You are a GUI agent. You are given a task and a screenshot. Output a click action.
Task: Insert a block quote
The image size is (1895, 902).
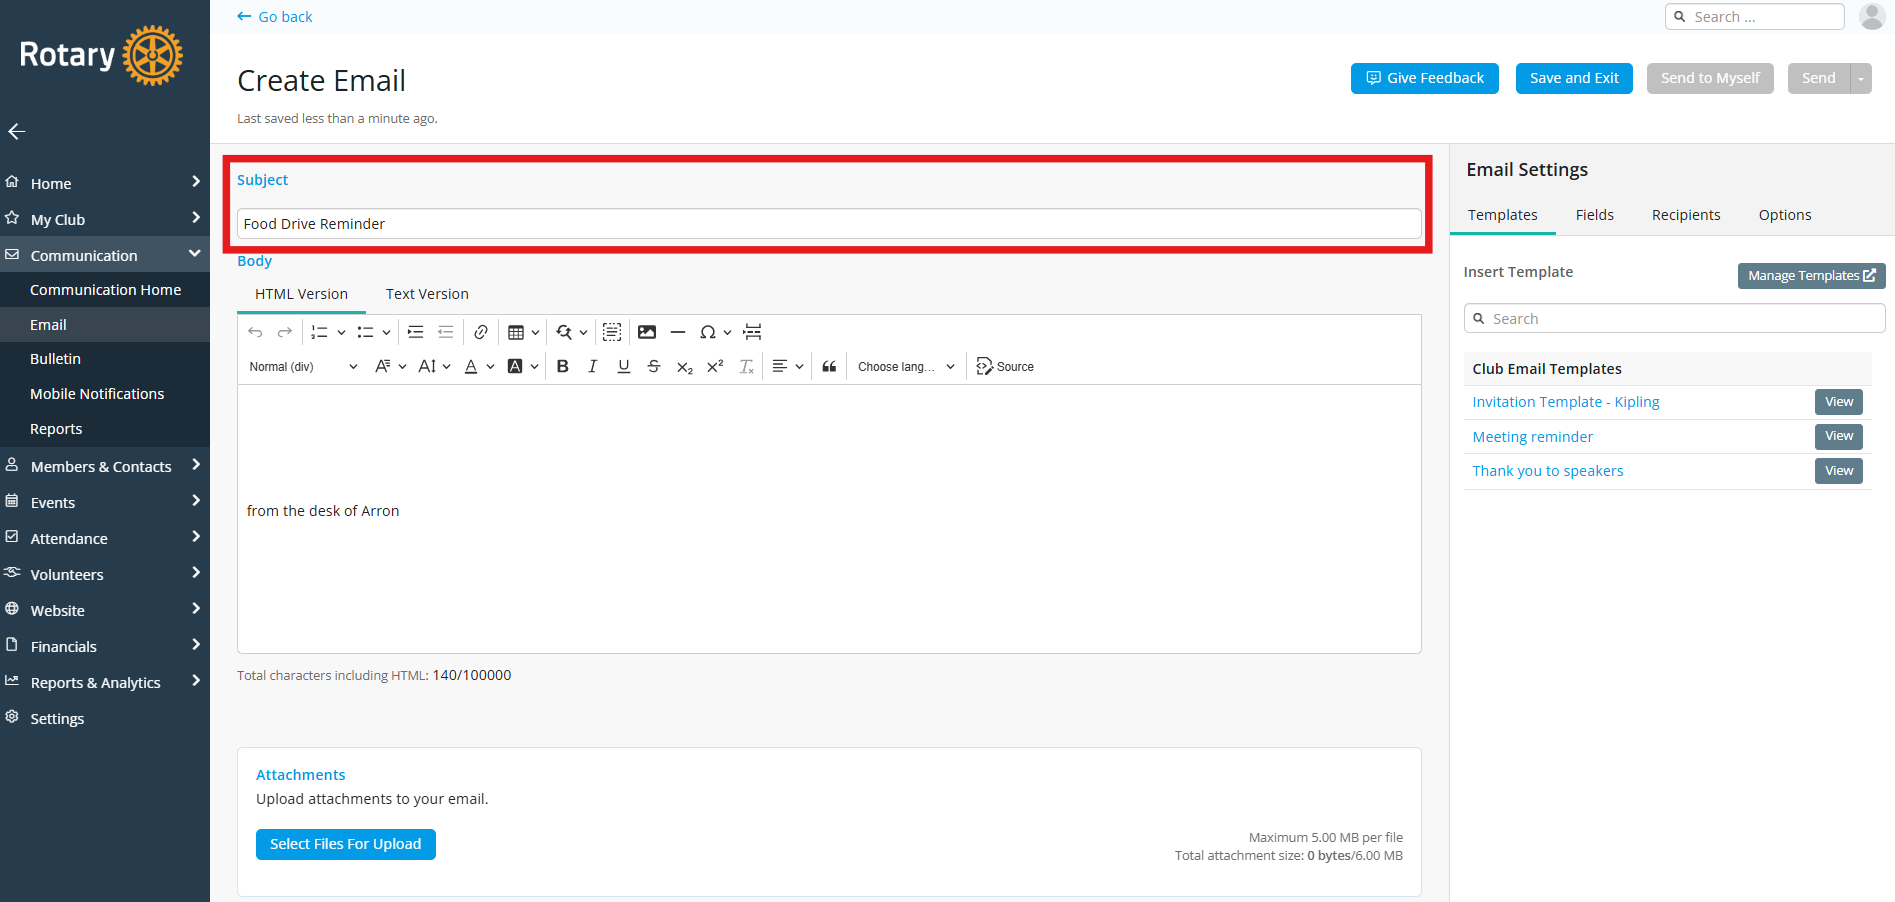(829, 366)
